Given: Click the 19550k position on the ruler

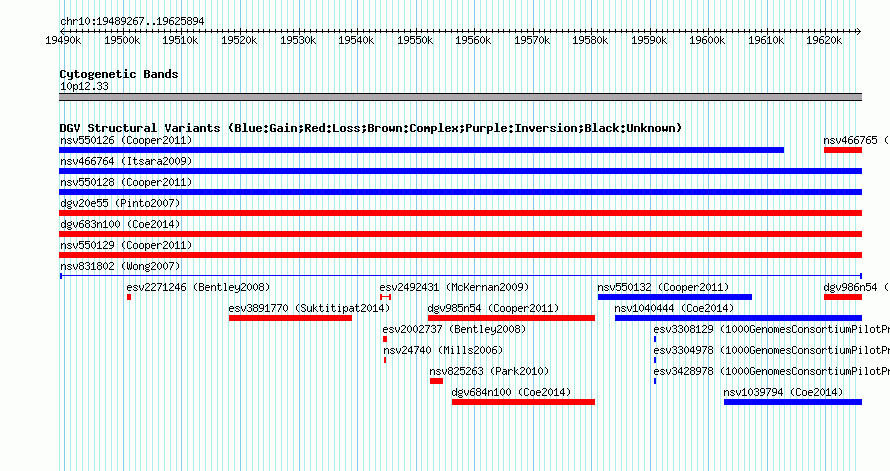Looking at the screenshot, I should pyautogui.click(x=415, y=40).
